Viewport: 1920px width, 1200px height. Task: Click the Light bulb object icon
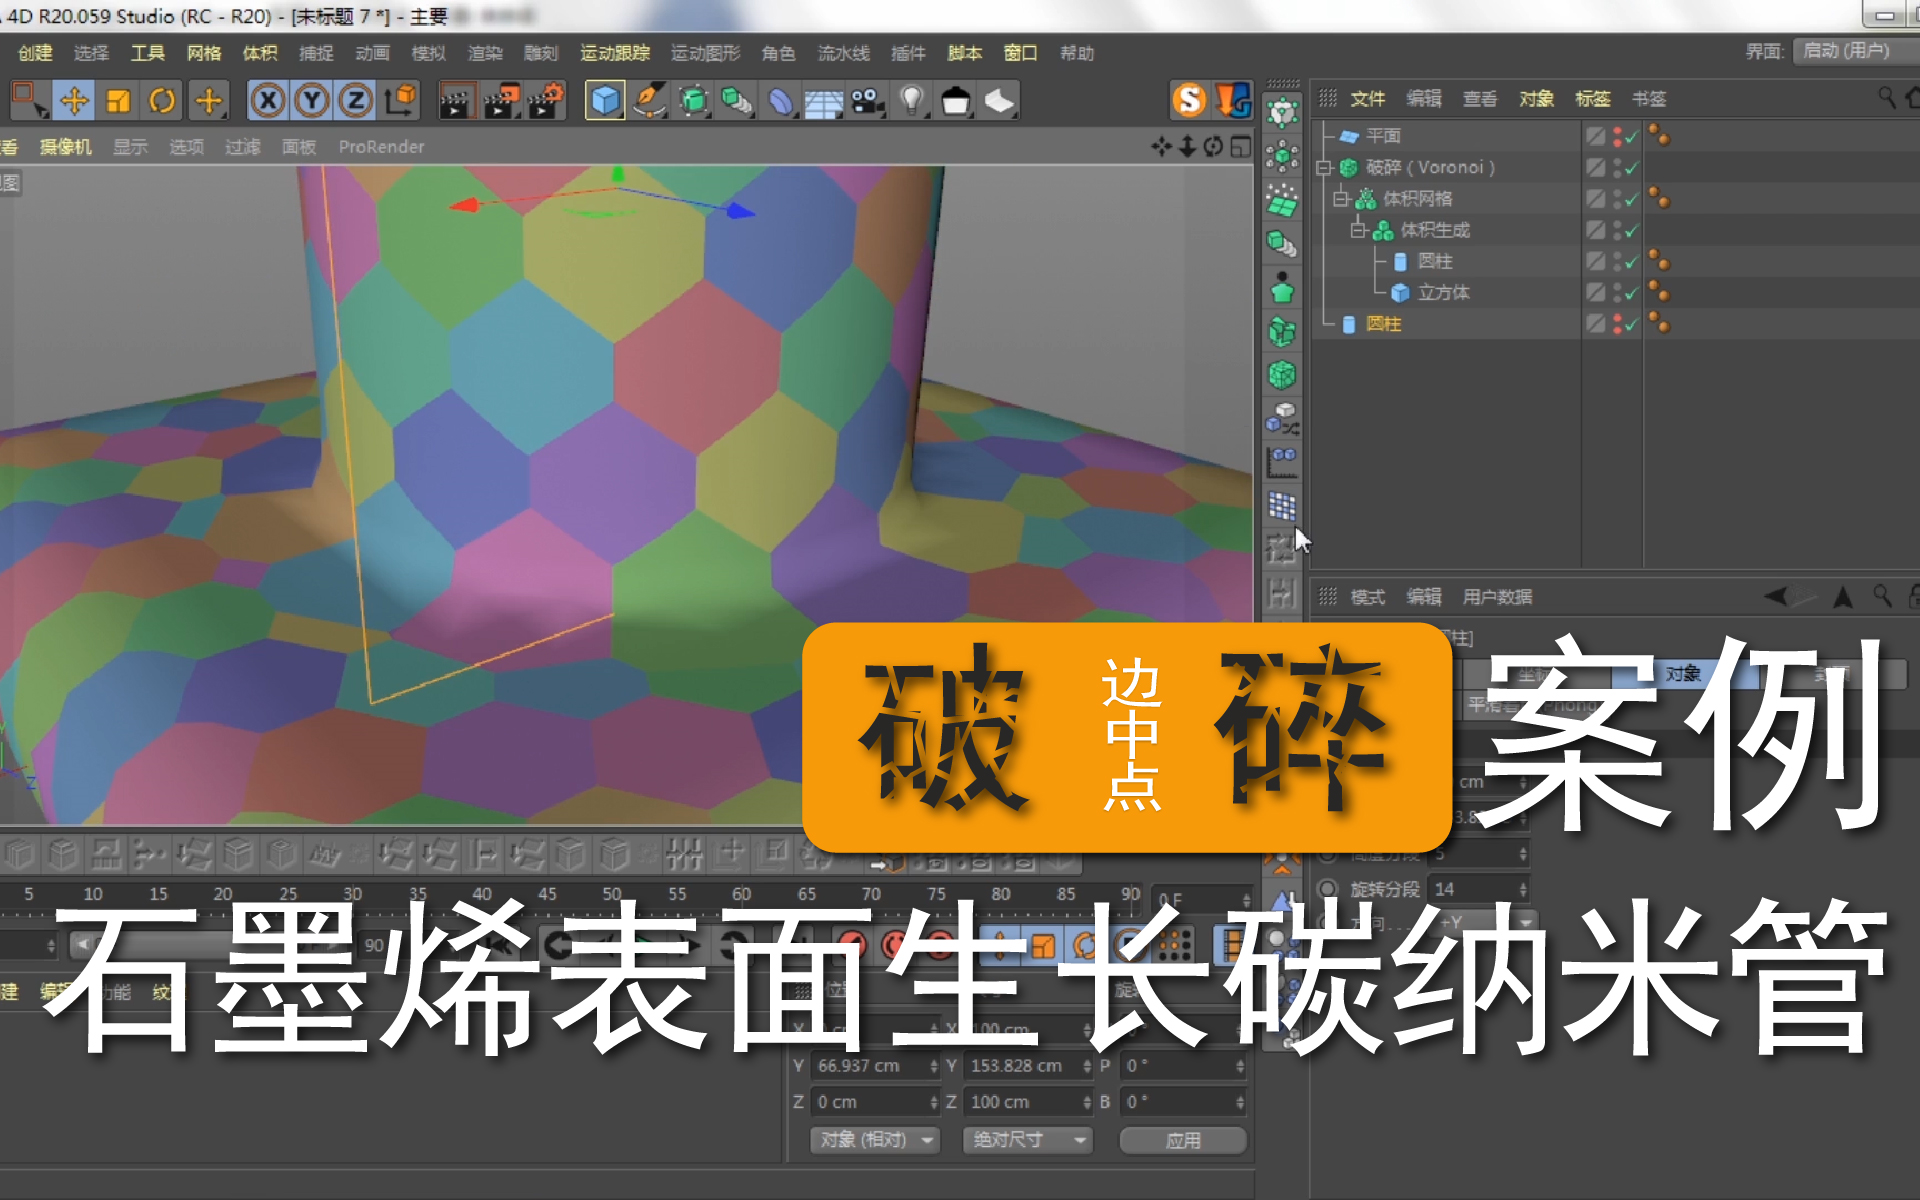click(x=911, y=101)
